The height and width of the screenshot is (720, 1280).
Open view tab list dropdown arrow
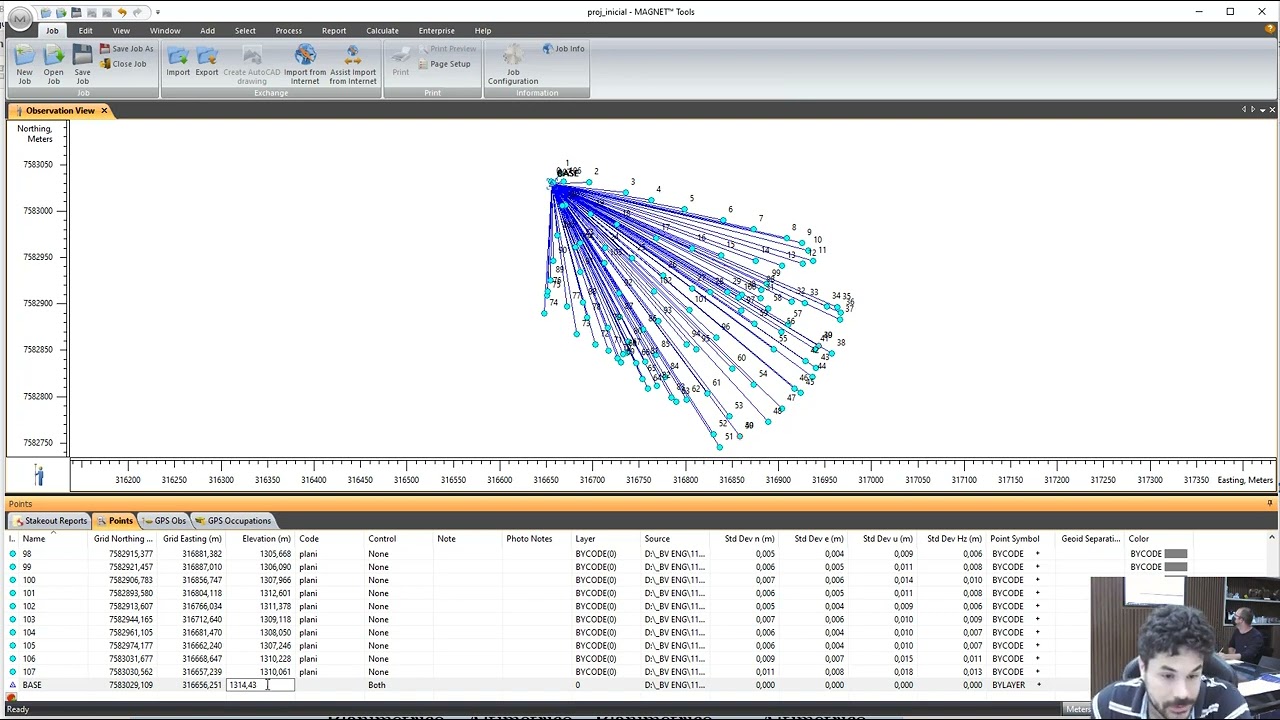tap(1263, 110)
